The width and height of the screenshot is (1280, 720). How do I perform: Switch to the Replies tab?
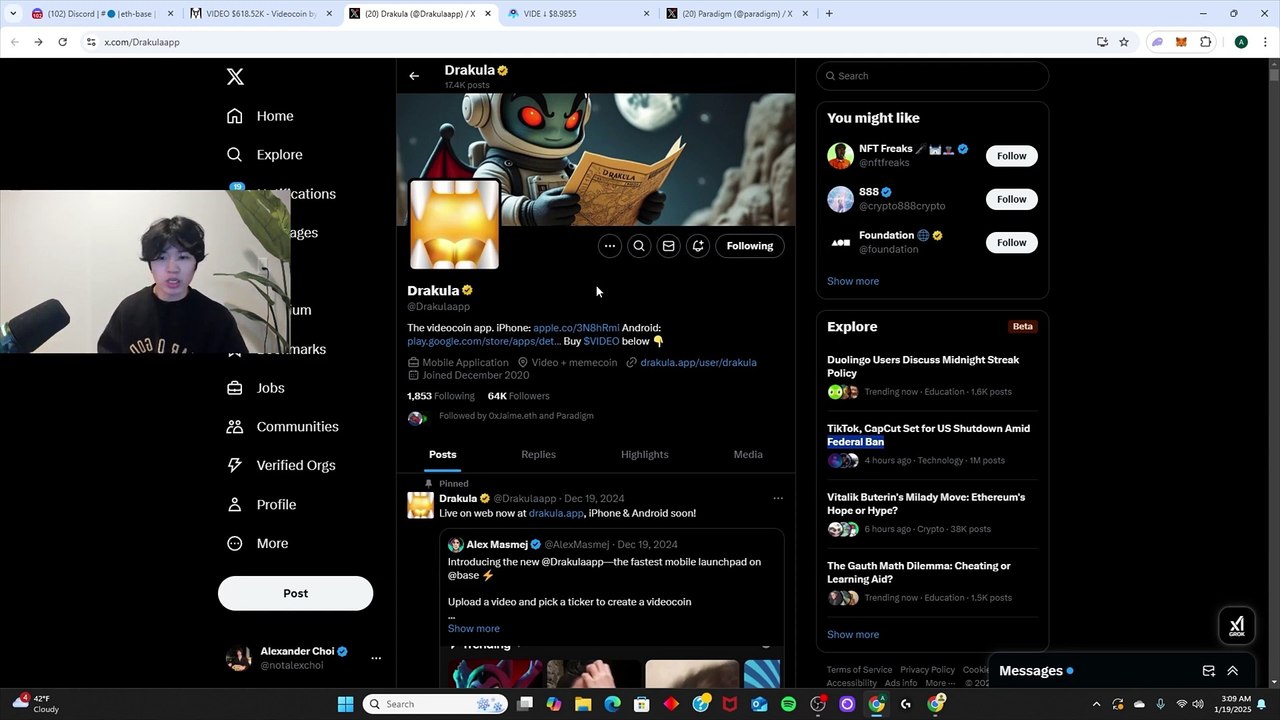tap(538, 455)
